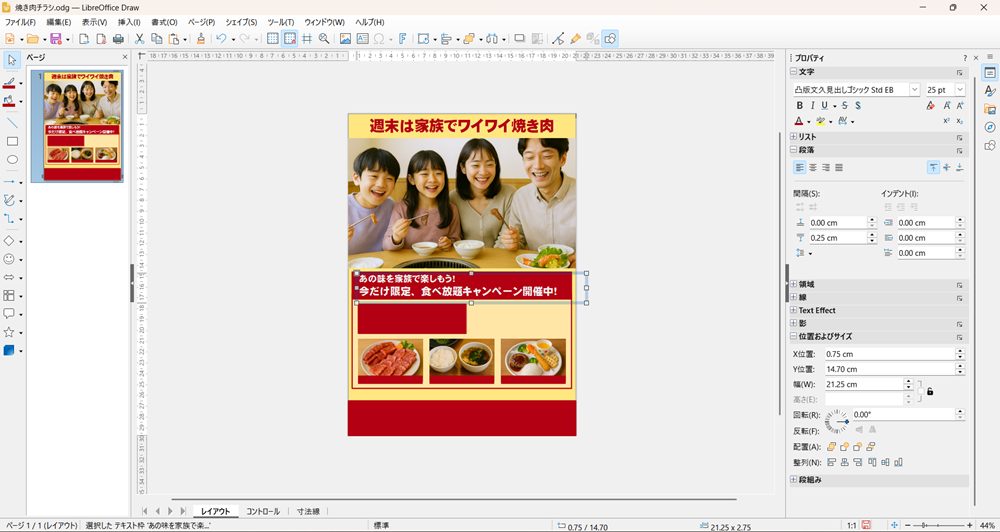The height and width of the screenshot is (532, 1000).
Task: Click the Undo arrow icon
Action: click(x=221, y=39)
